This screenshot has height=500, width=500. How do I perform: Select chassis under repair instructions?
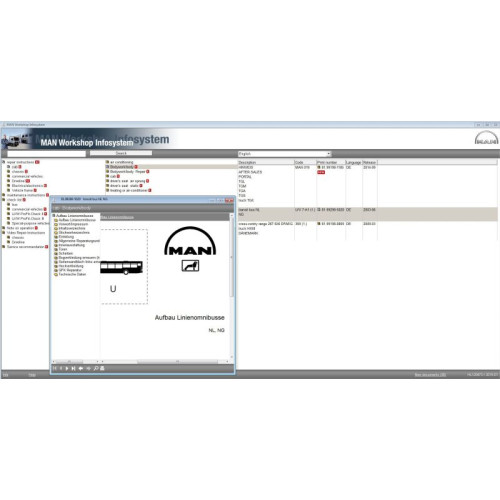tap(18, 171)
